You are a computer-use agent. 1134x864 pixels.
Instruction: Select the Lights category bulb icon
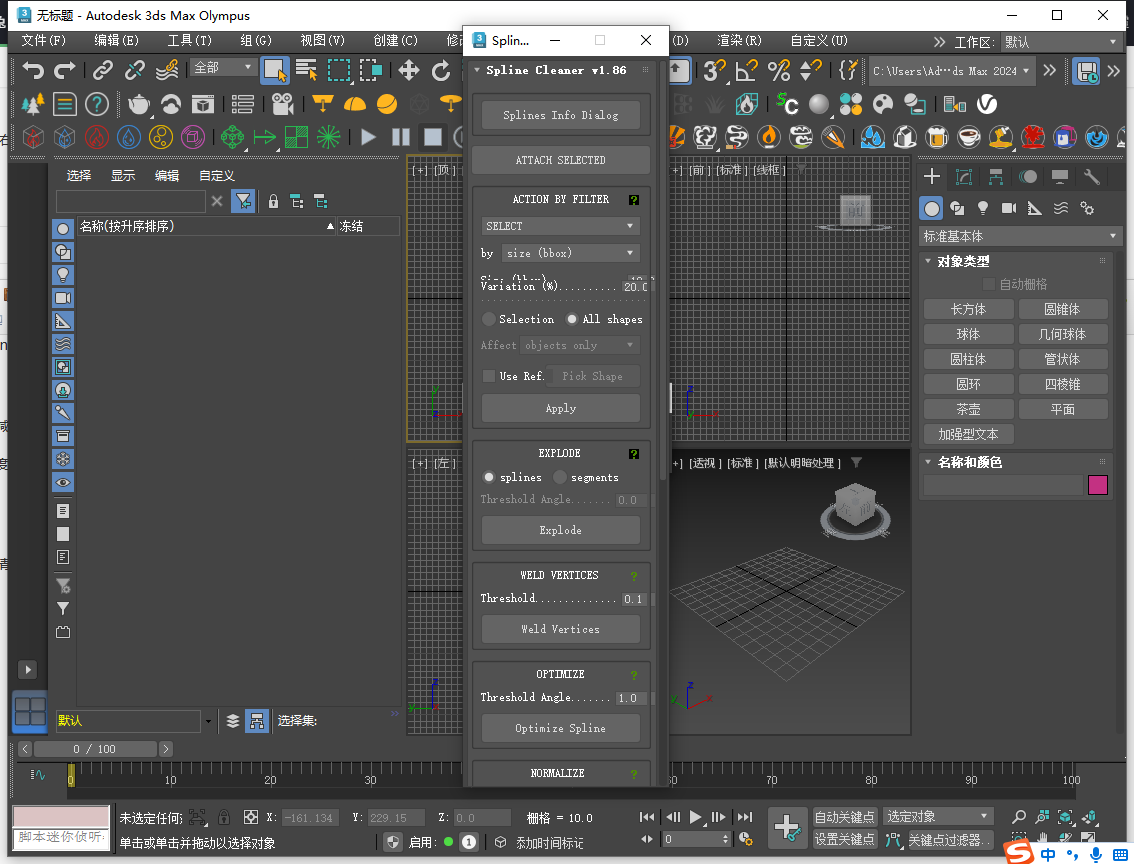pyautogui.click(x=983, y=209)
